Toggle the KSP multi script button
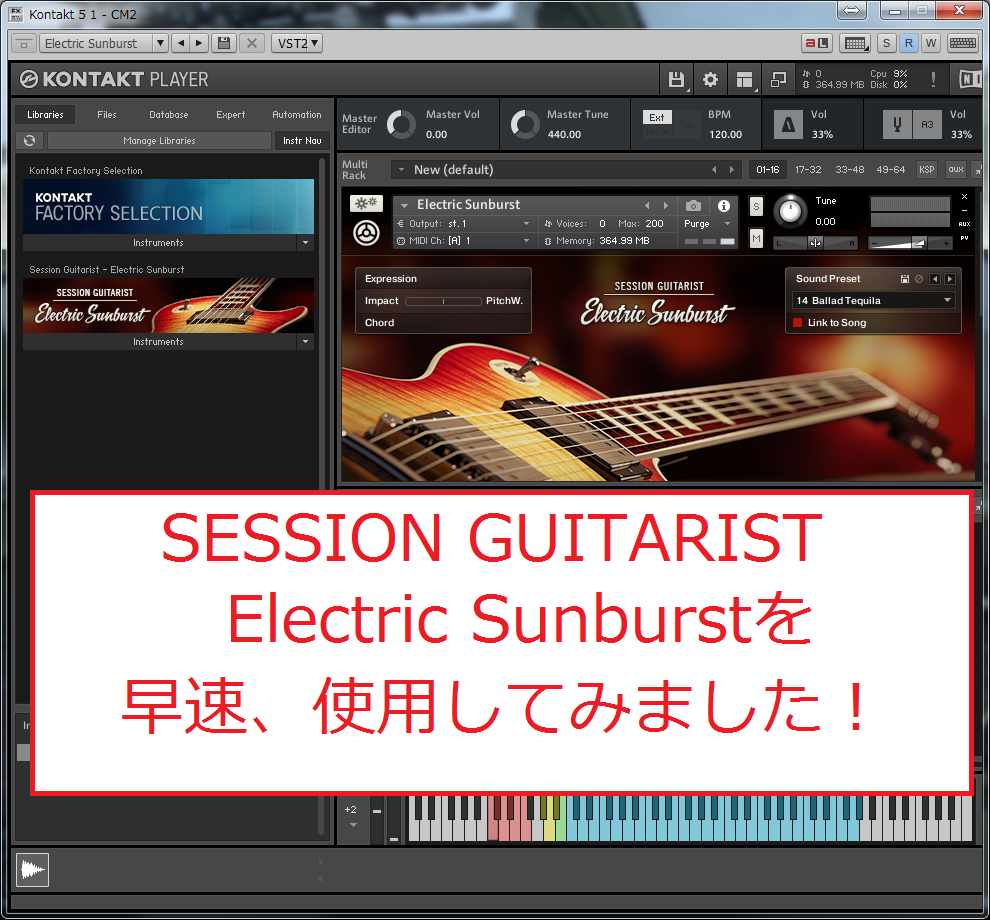Image resolution: width=990 pixels, height=920 pixels. click(x=926, y=169)
